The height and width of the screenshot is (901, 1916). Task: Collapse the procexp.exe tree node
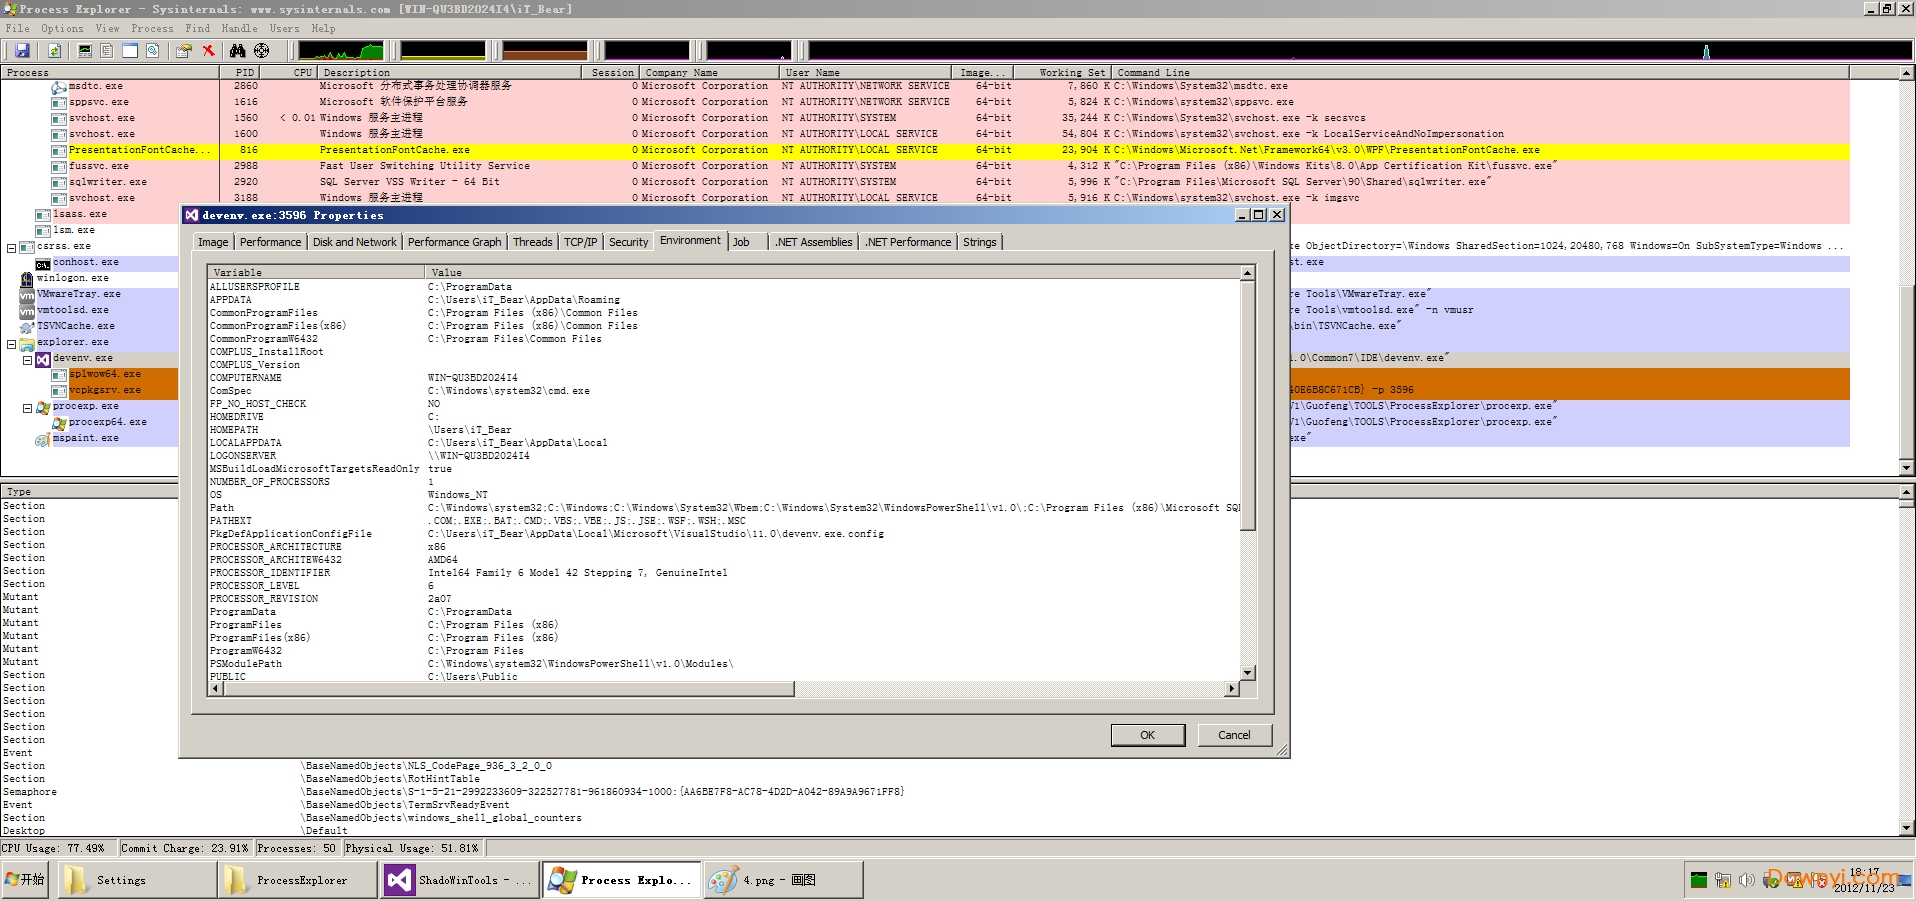[x=28, y=407]
